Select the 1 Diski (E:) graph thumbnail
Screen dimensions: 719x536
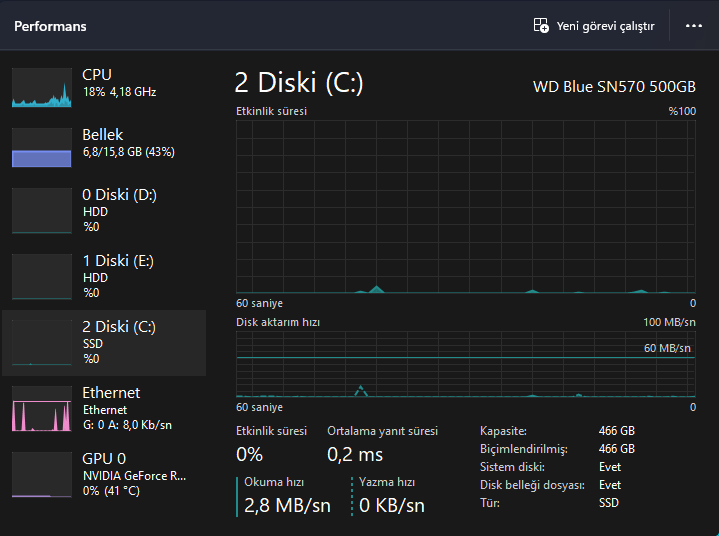click(42, 276)
